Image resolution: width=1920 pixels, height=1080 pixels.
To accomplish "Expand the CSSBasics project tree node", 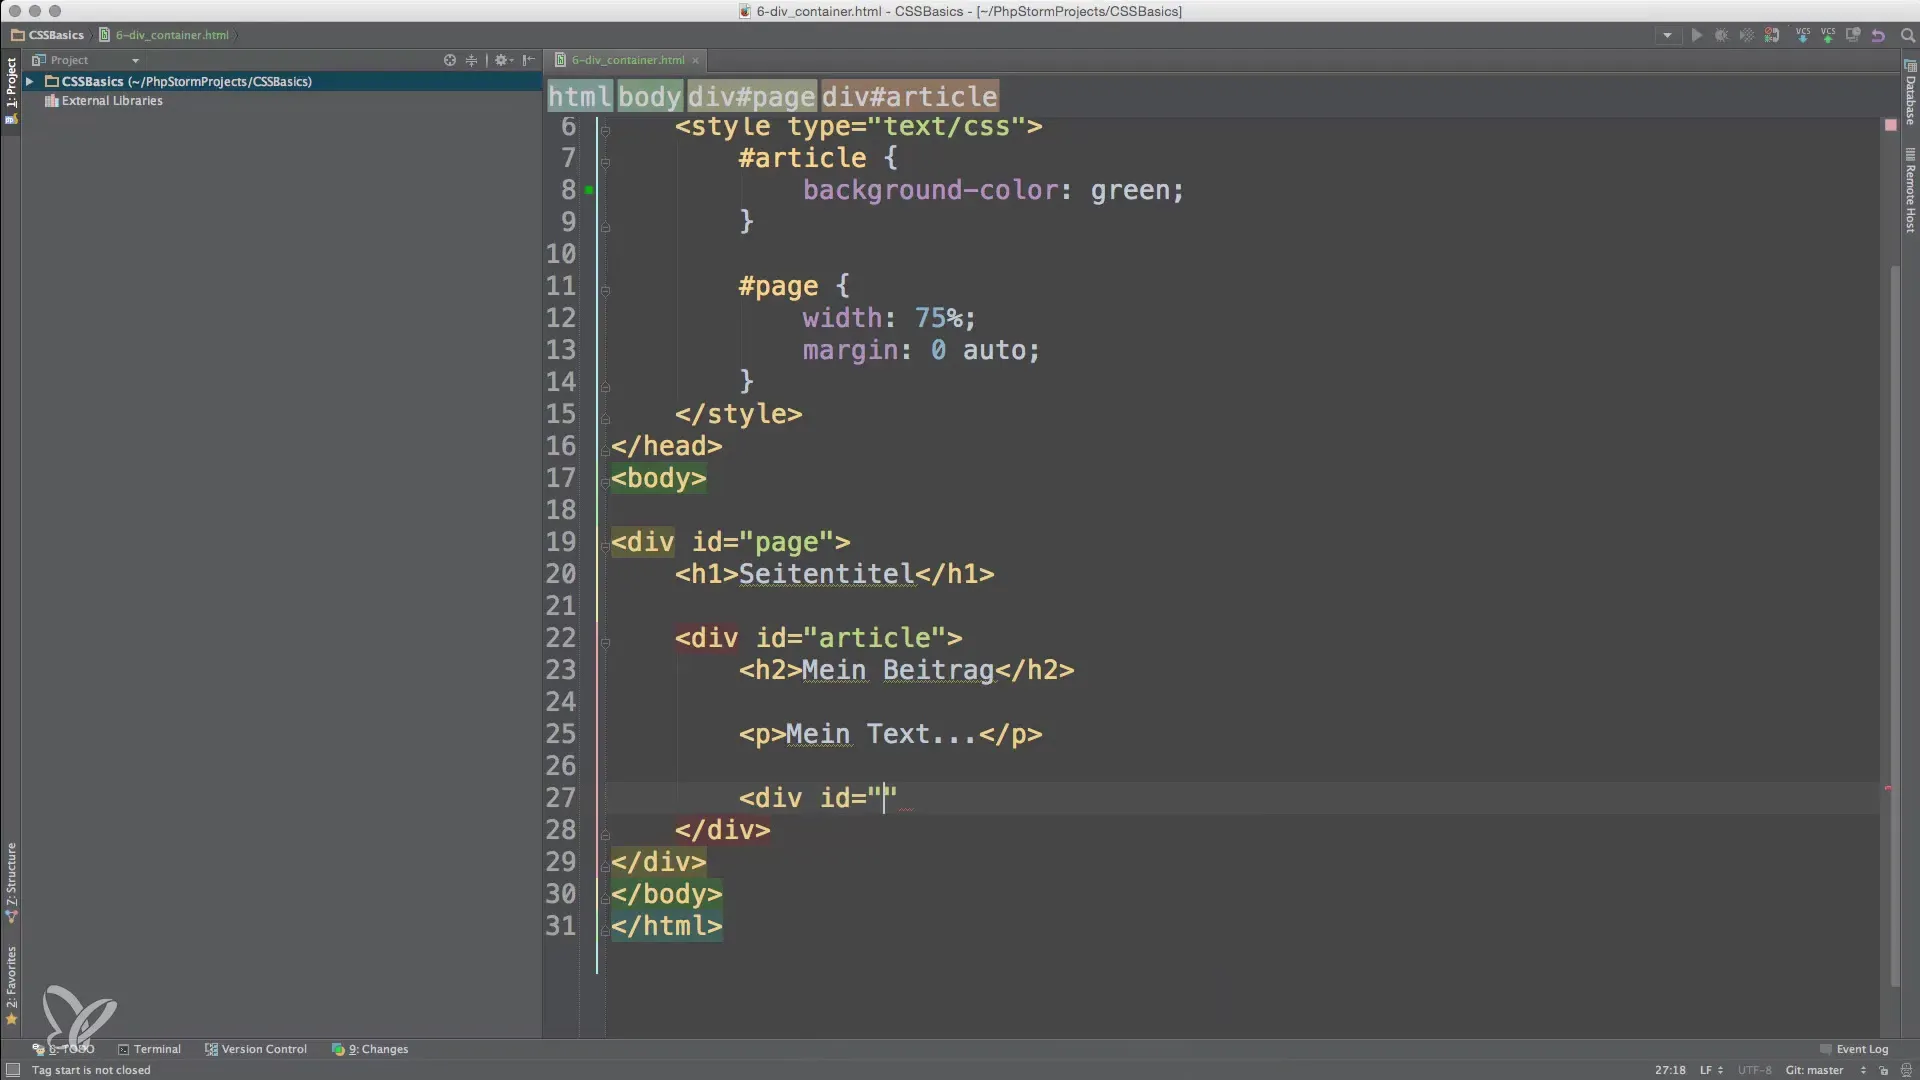I will (30, 82).
